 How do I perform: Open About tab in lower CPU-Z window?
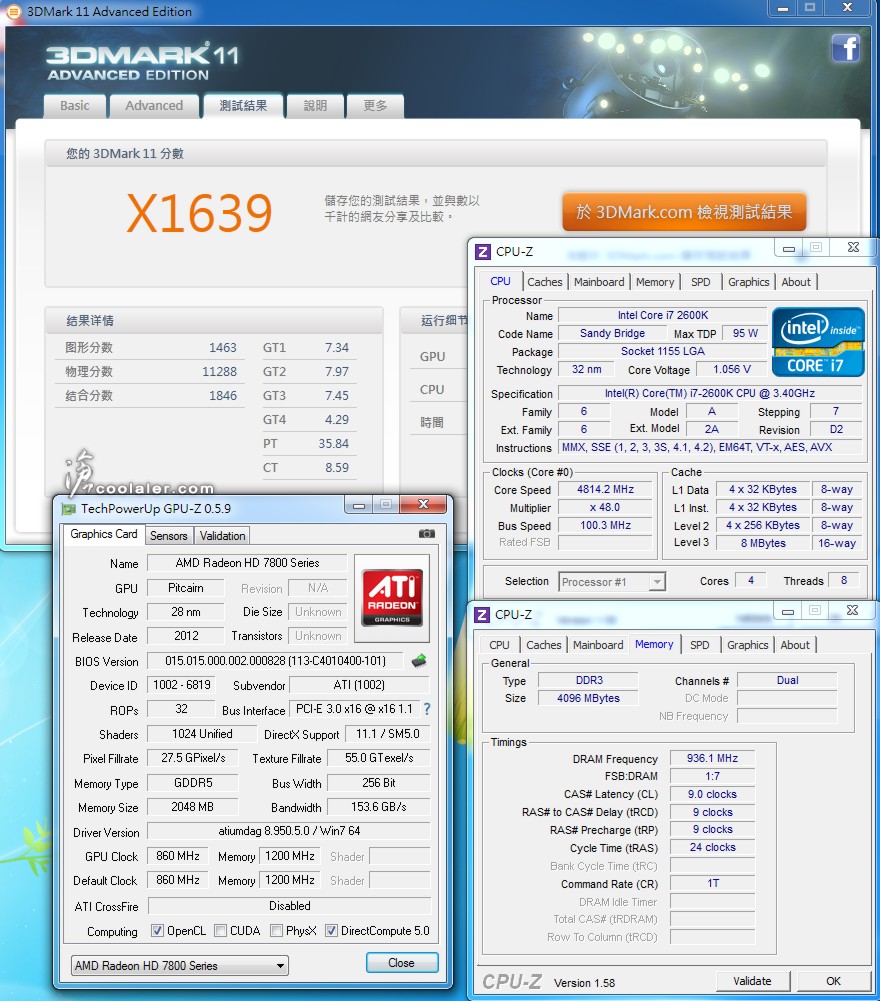click(794, 645)
